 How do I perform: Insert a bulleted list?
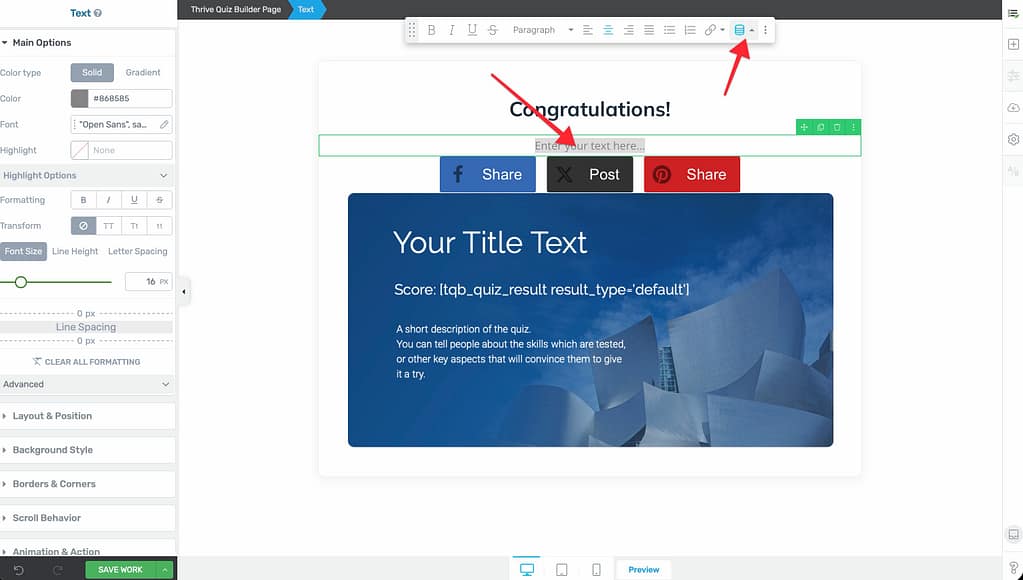[x=669, y=30]
